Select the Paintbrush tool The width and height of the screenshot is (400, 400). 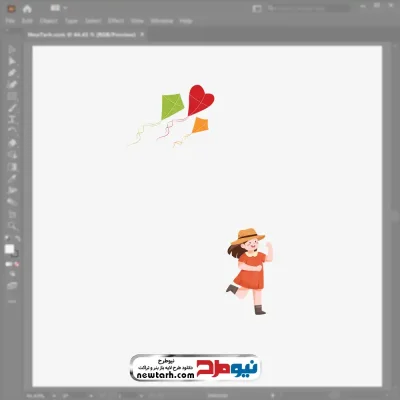pos(12,108)
